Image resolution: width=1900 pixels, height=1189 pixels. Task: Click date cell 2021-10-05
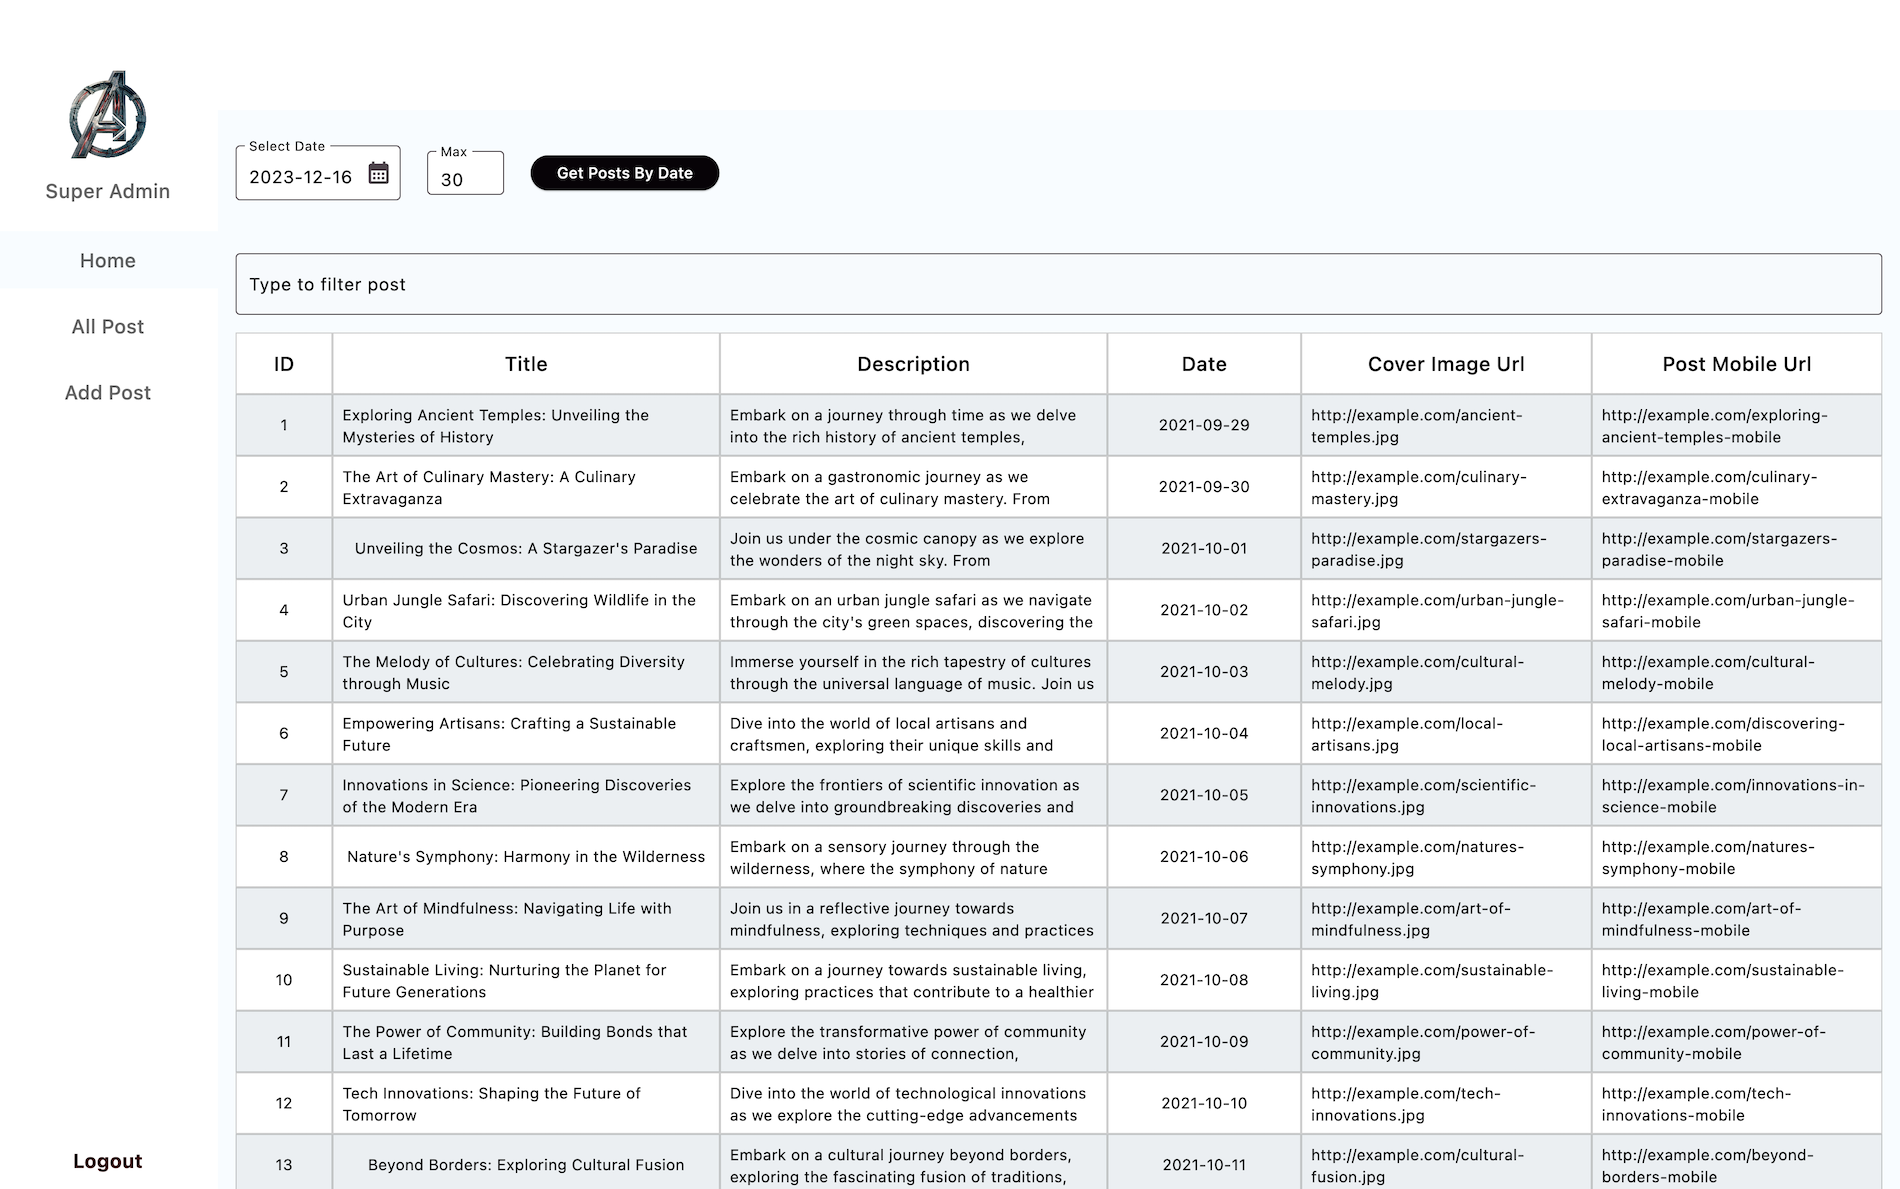[1204, 795]
